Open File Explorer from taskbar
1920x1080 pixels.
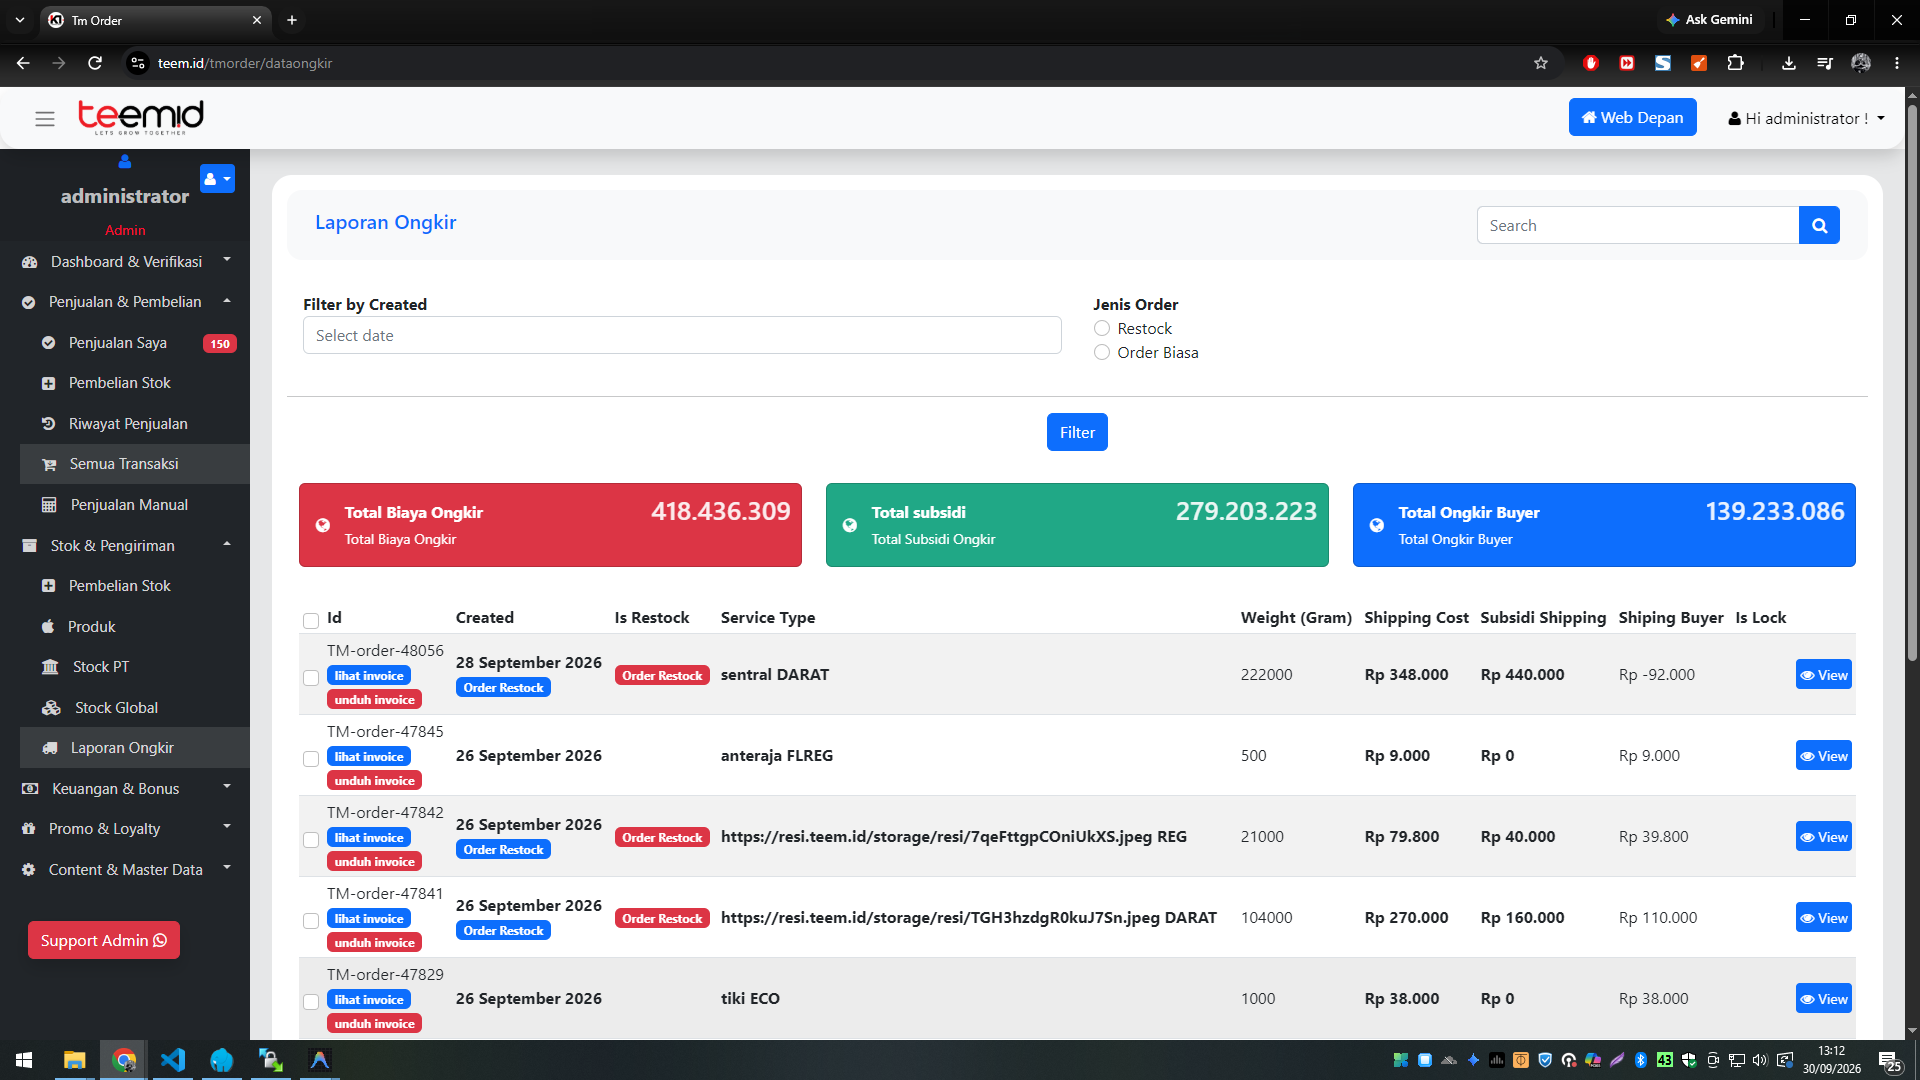(74, 1060)
